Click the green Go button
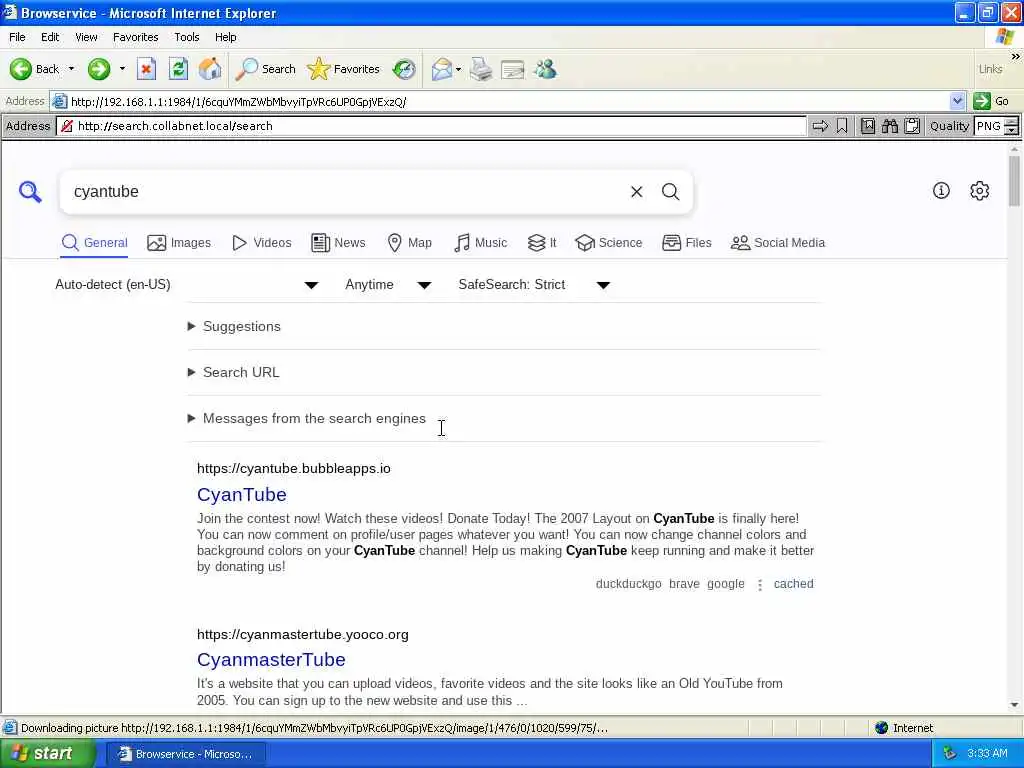 tap(991, 101)
